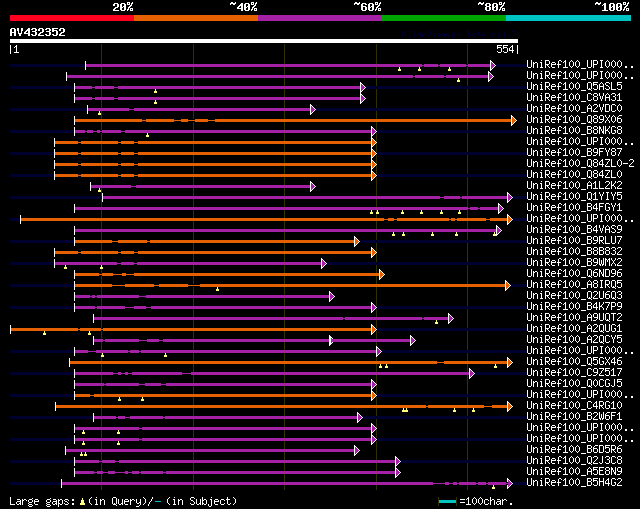Click the UniRef100_B8B832 label
This screenshot has width=640, height=509.
click(x=574, y=252)
